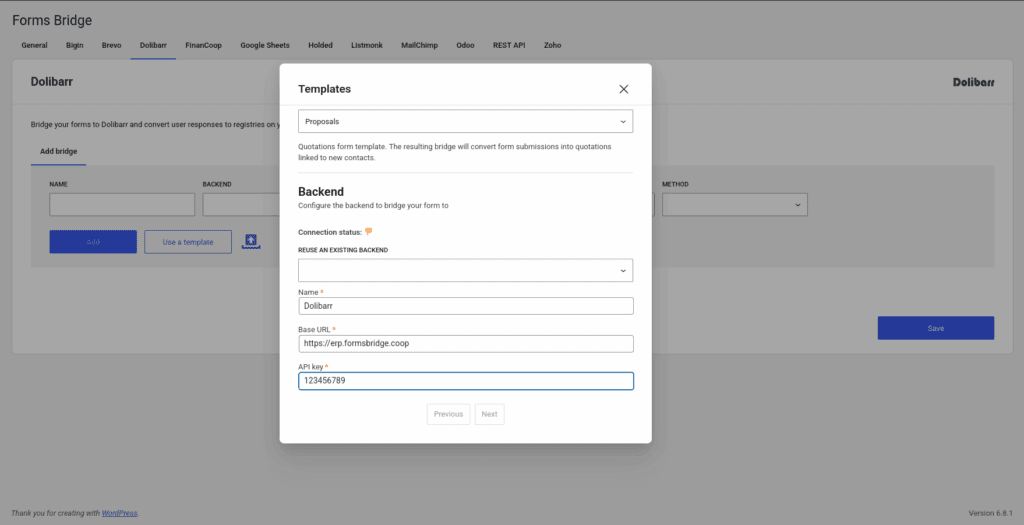Open the Proposals template dropdown
Viewport: 1024px width, 525px height.
click(x=465, y=121)
